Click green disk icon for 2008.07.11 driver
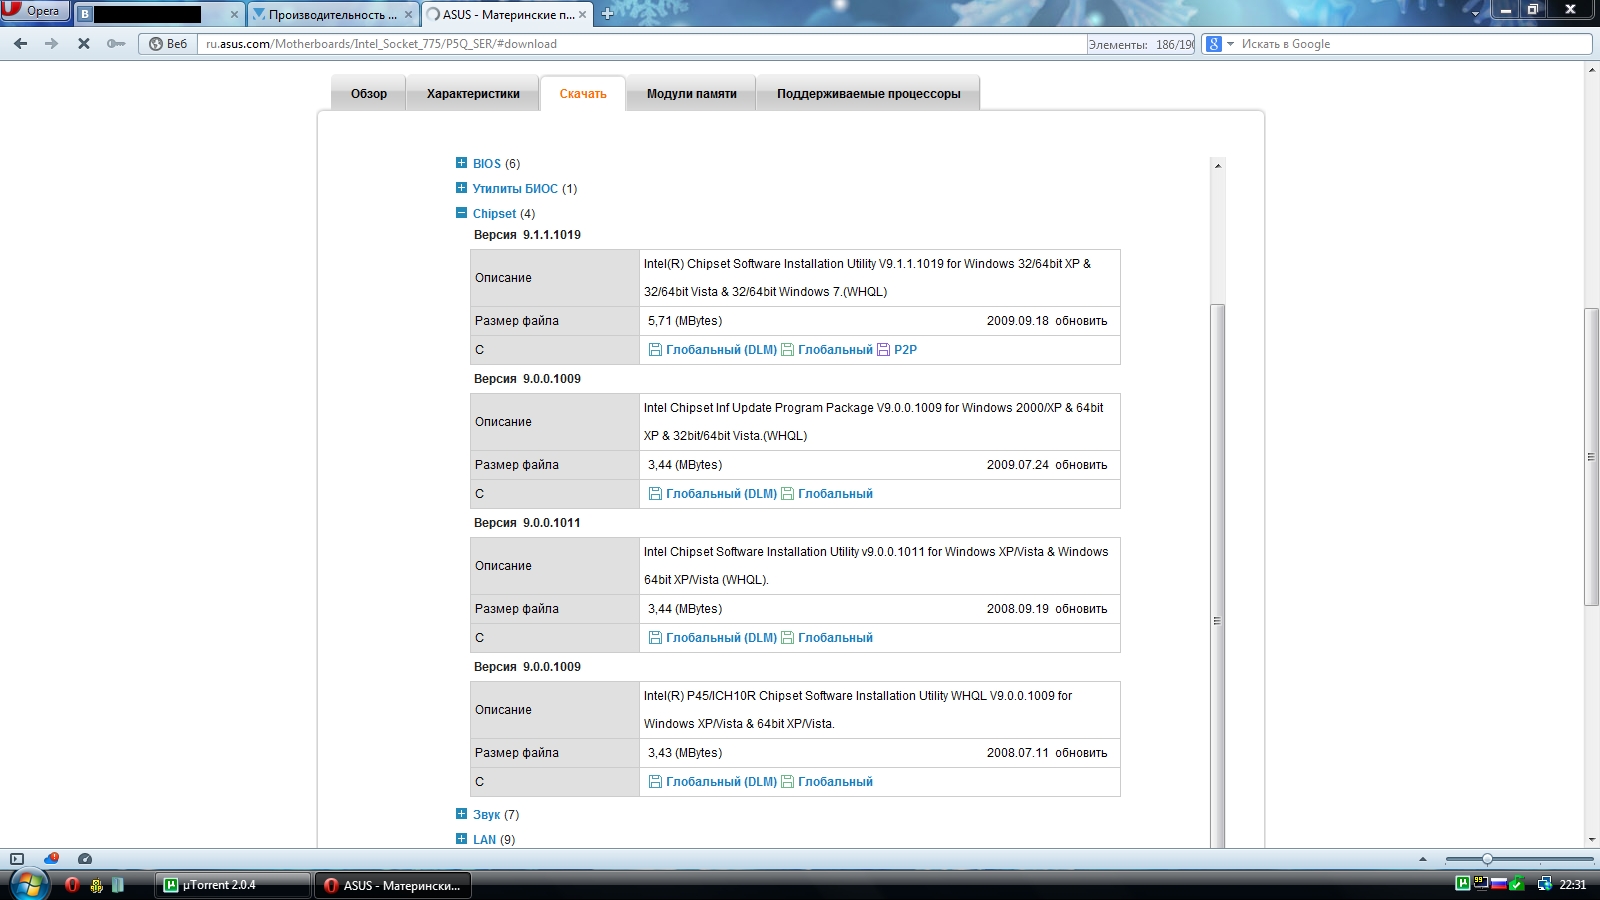Screen dimensions: 1600x900 (787, 782)
